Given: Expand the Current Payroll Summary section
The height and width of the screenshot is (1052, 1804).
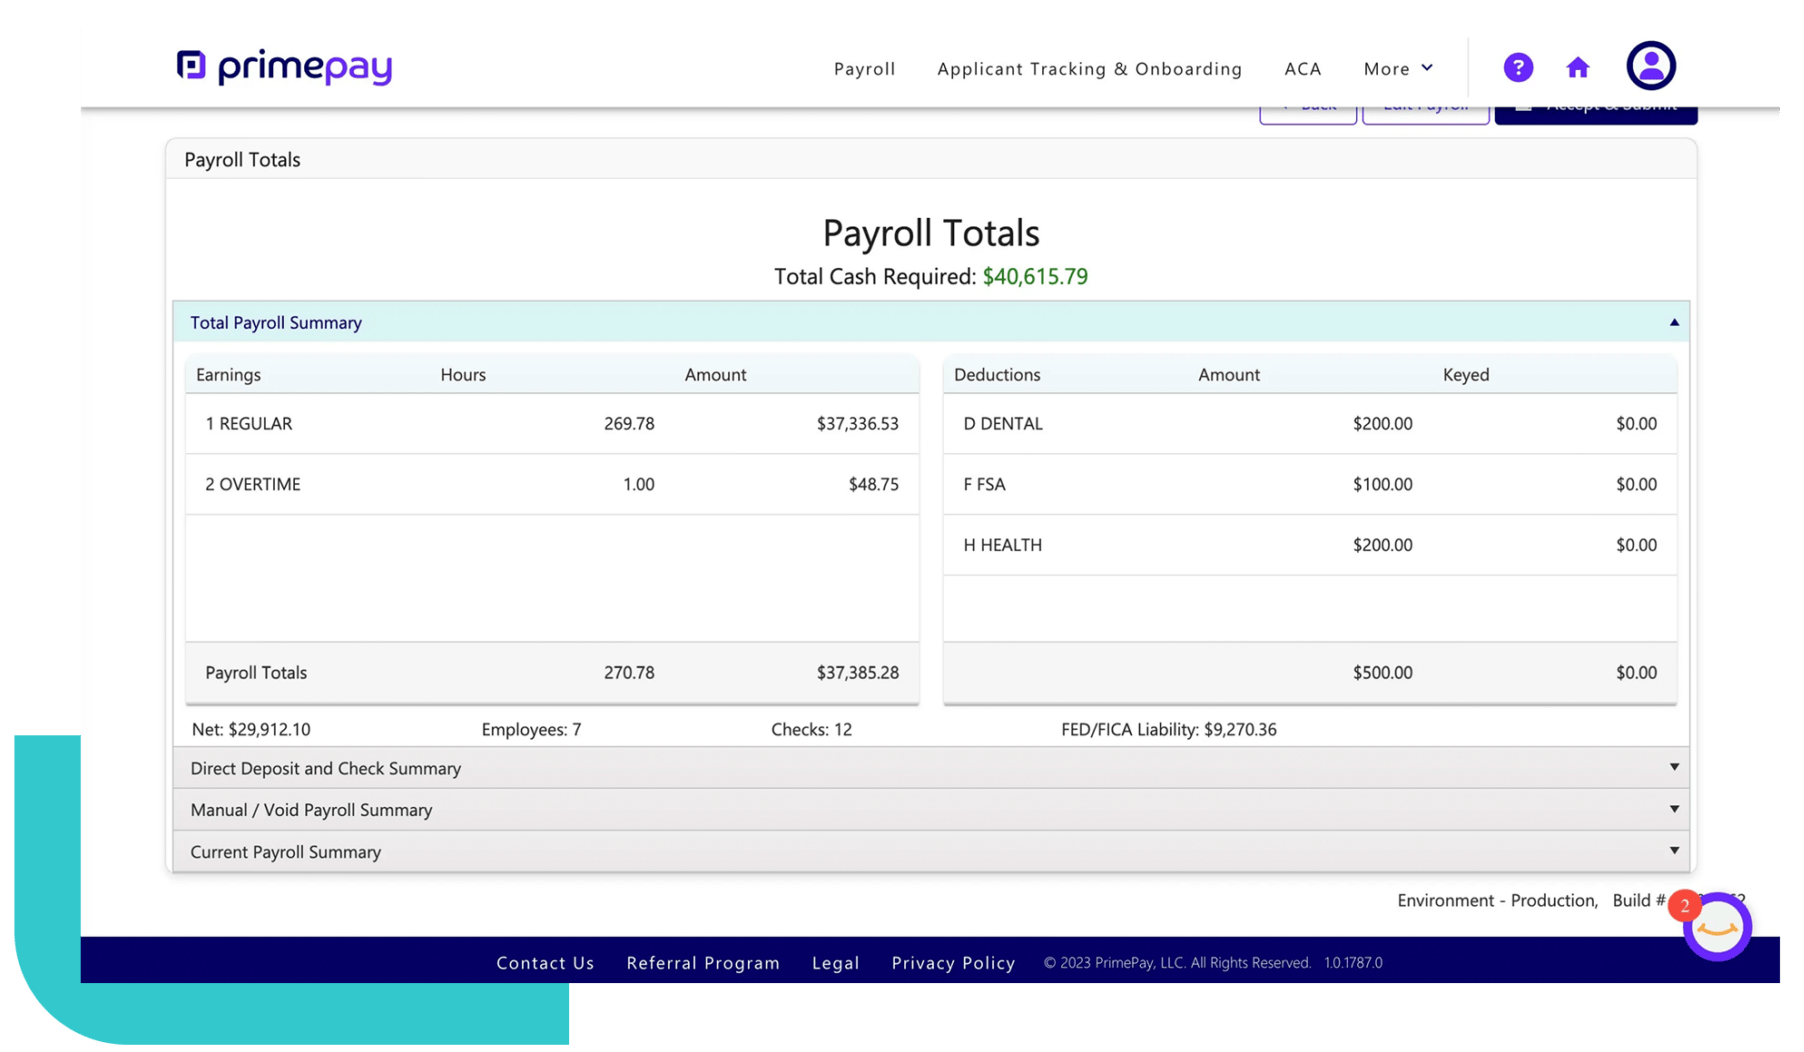Looking at the screenshot, I should coord(1673,851).
